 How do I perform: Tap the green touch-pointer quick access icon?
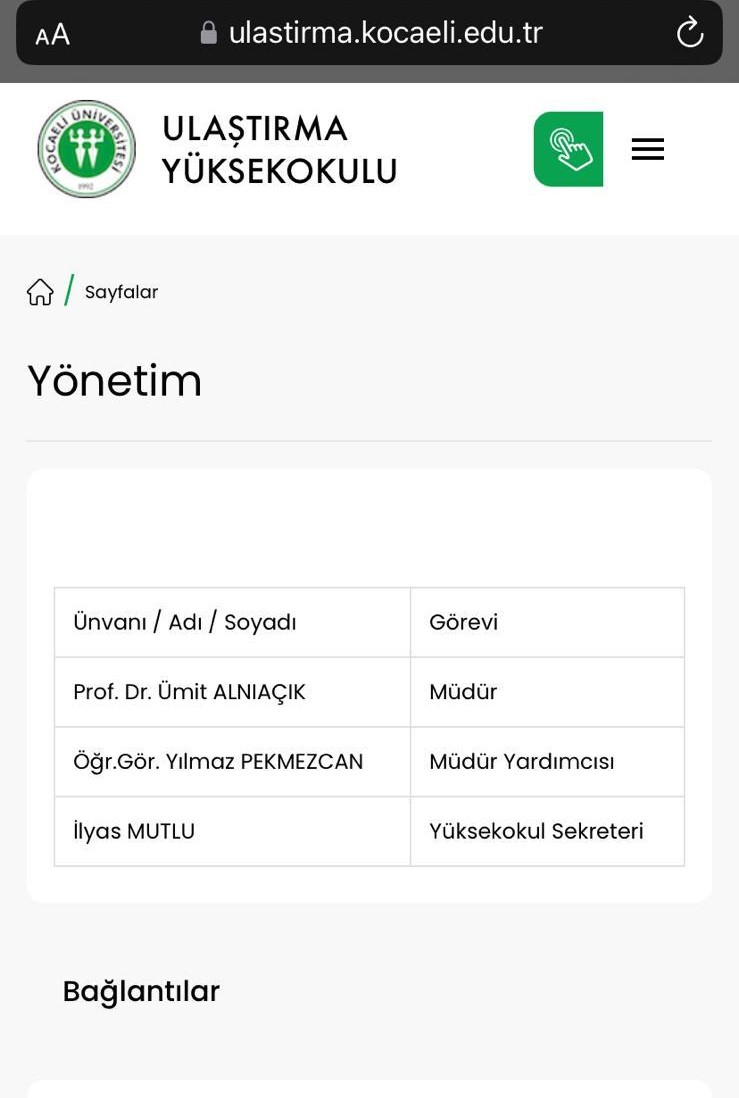[568, 149]
